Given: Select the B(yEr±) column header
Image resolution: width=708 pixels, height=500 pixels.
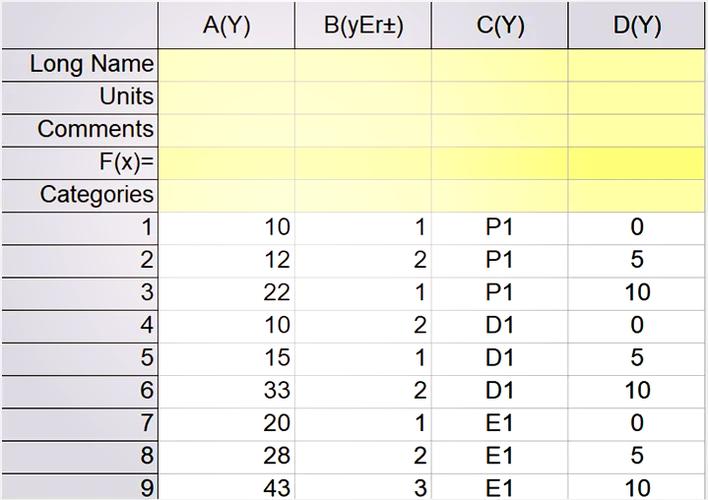Looking at the screenshot, I should (x=363, y=26).
